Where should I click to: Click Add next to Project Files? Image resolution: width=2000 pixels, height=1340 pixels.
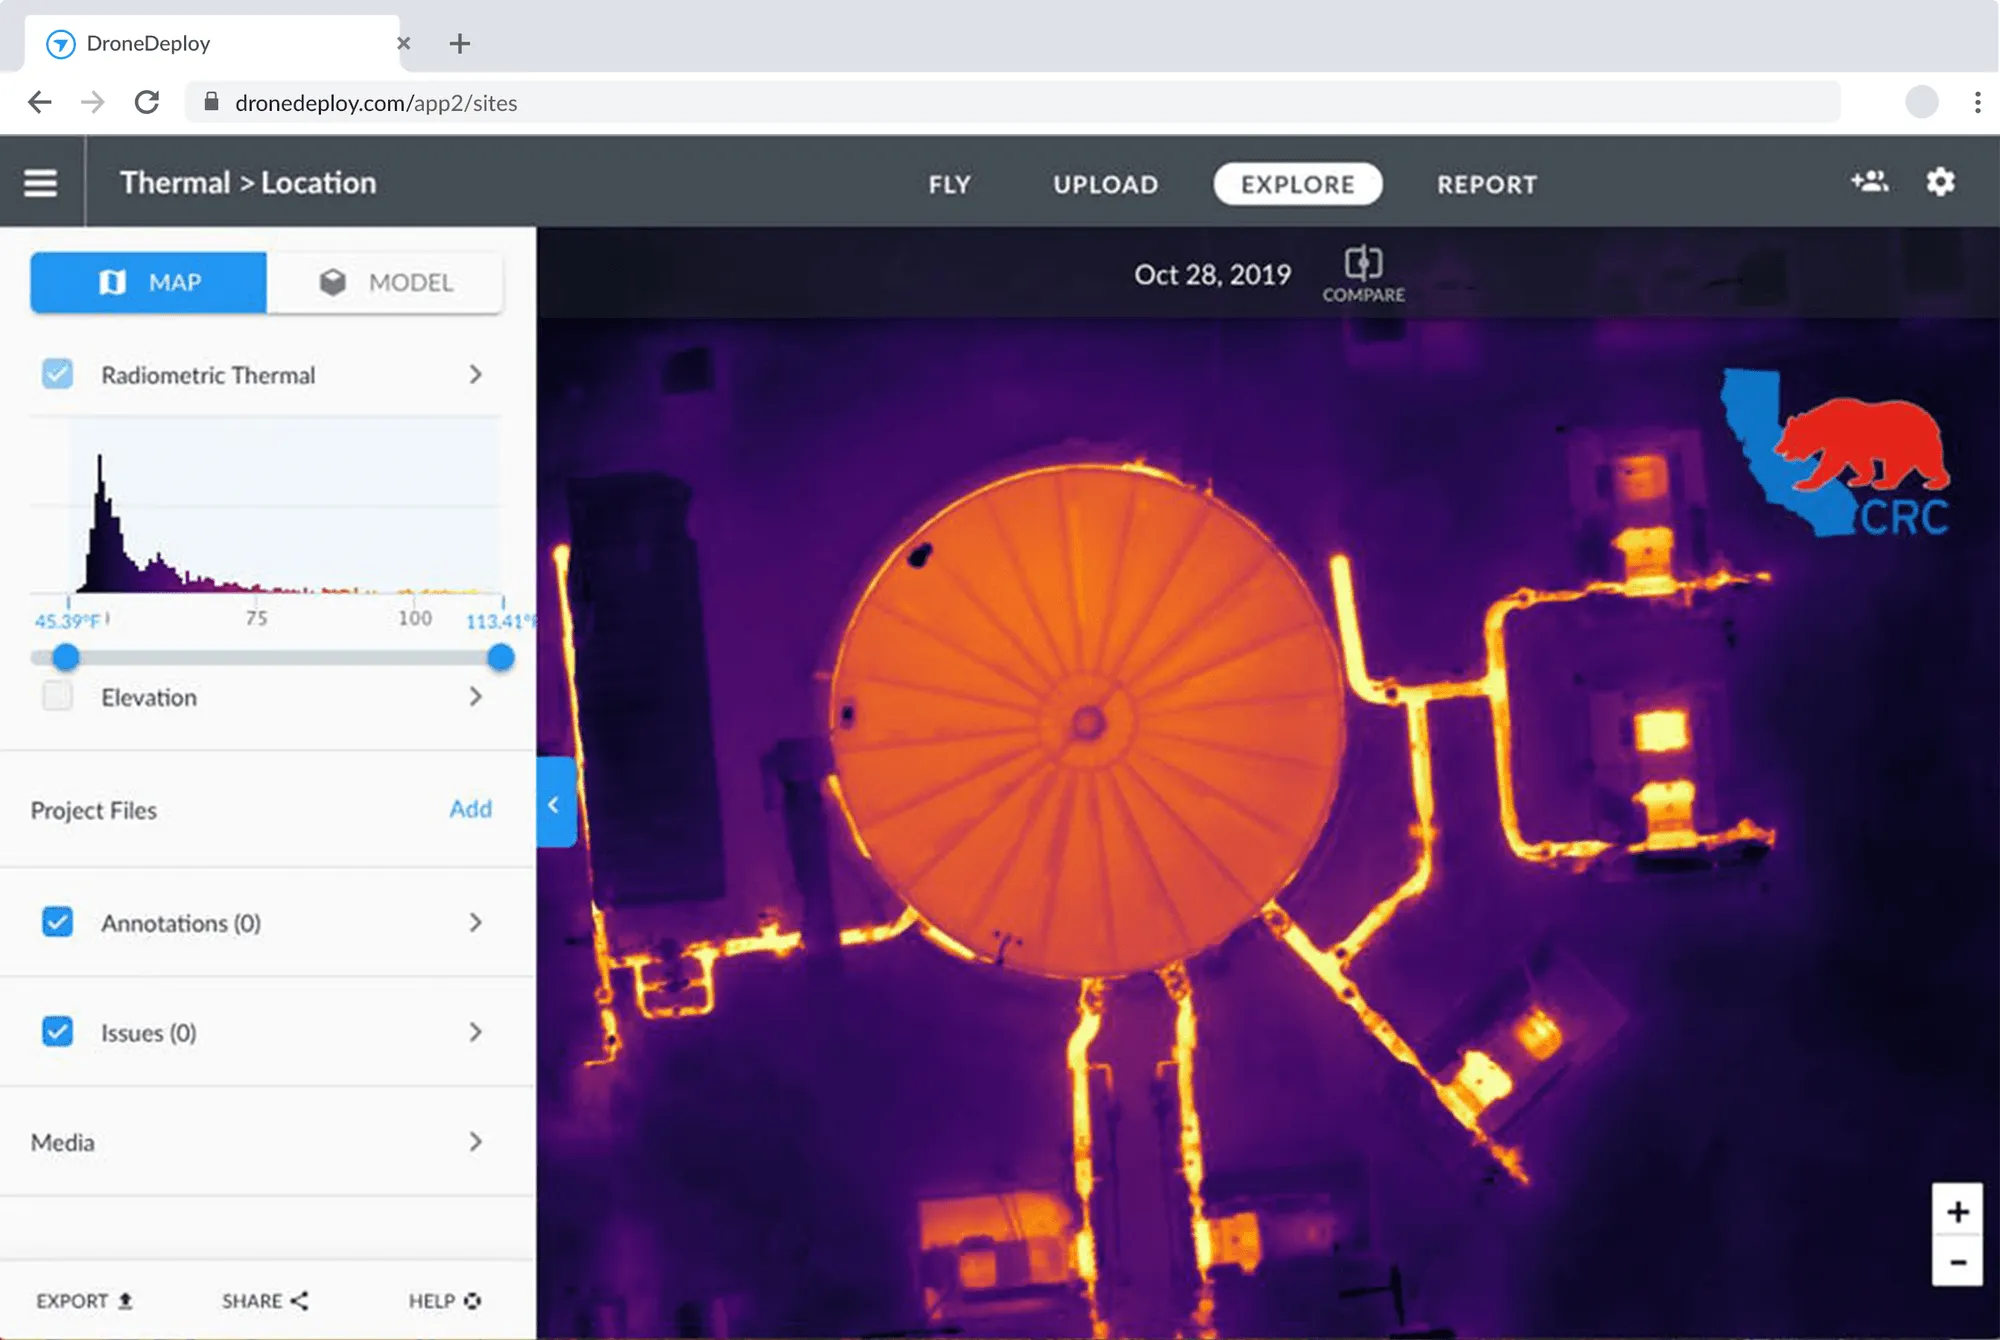point(470,808)
